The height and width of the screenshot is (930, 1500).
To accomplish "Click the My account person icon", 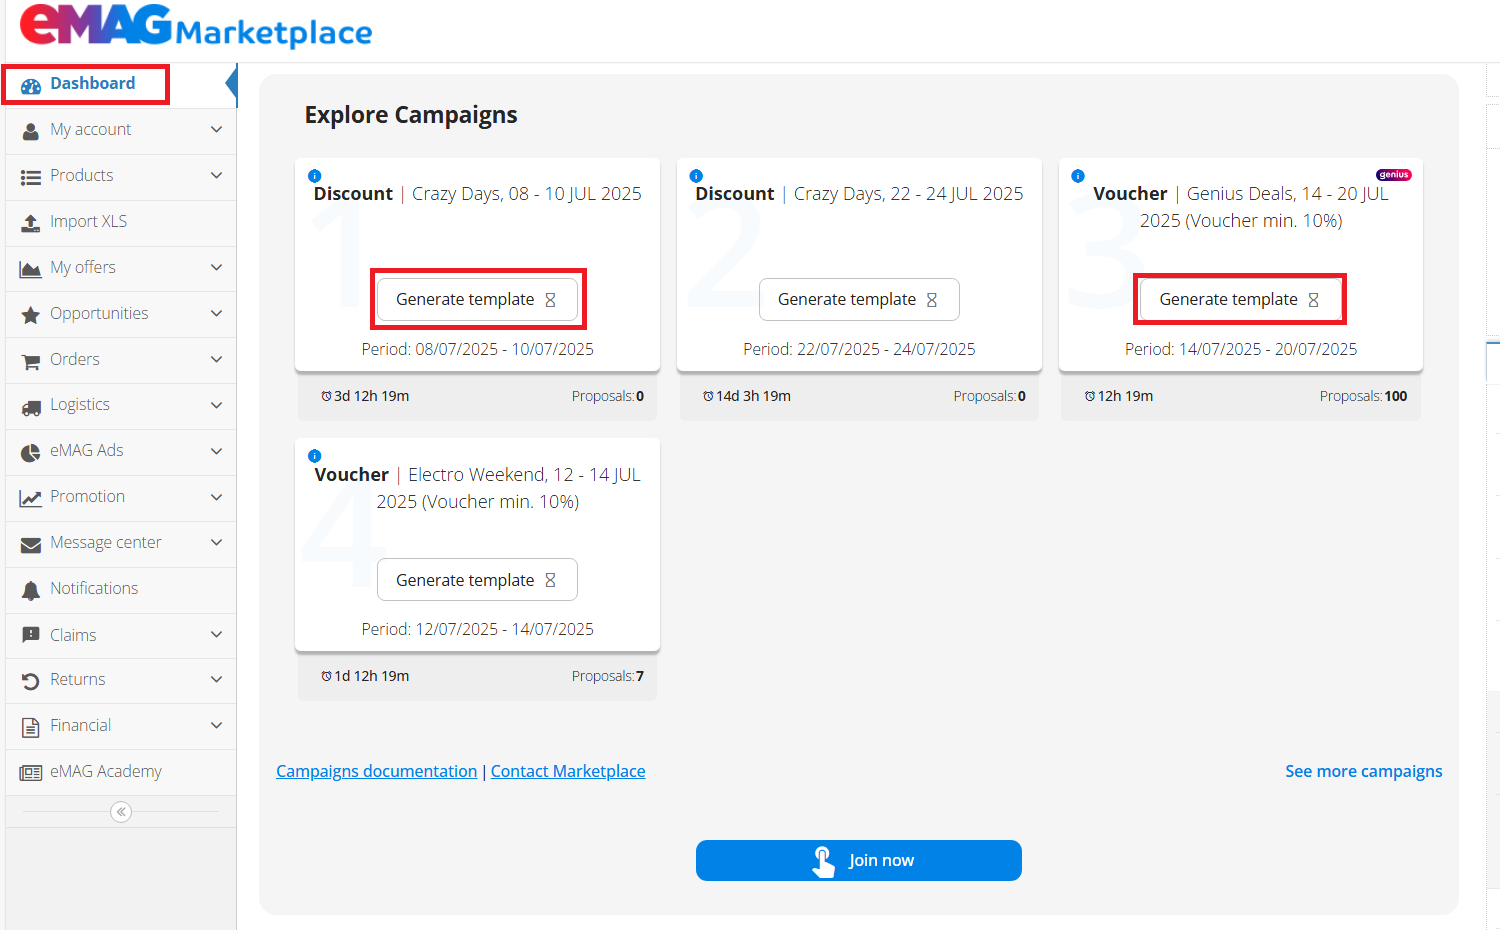I will click(x=31, y=131).
